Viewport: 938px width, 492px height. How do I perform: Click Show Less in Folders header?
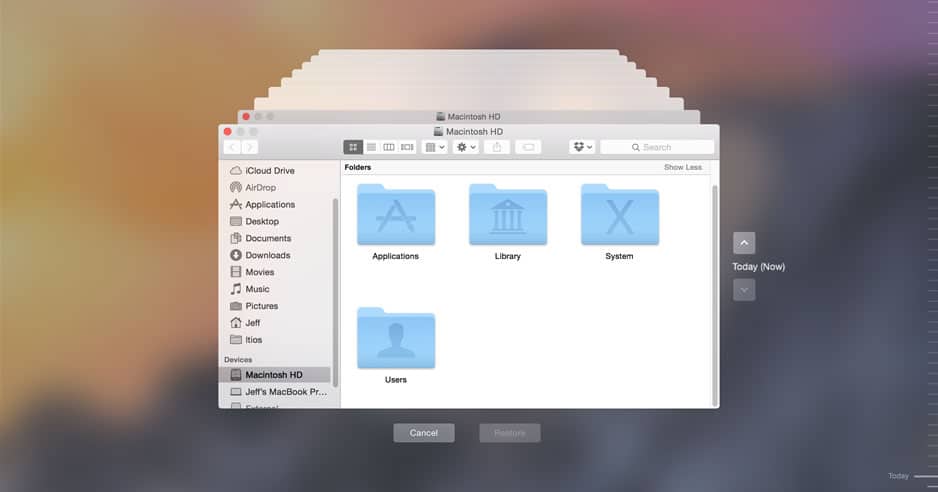683,167
